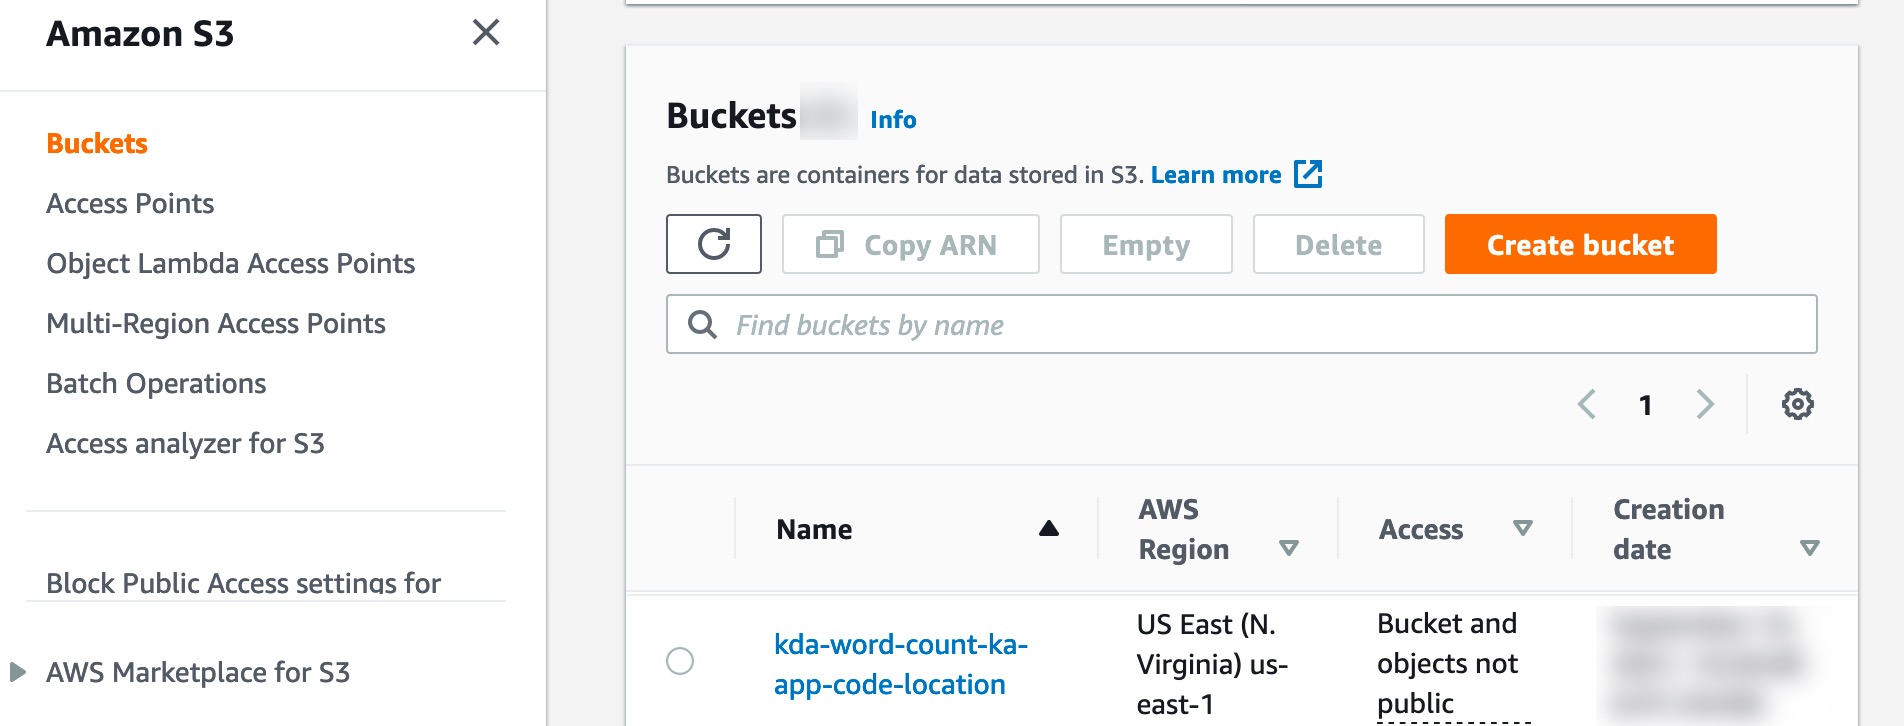Sort by Access column arrow

click(x=1522, y=528)
